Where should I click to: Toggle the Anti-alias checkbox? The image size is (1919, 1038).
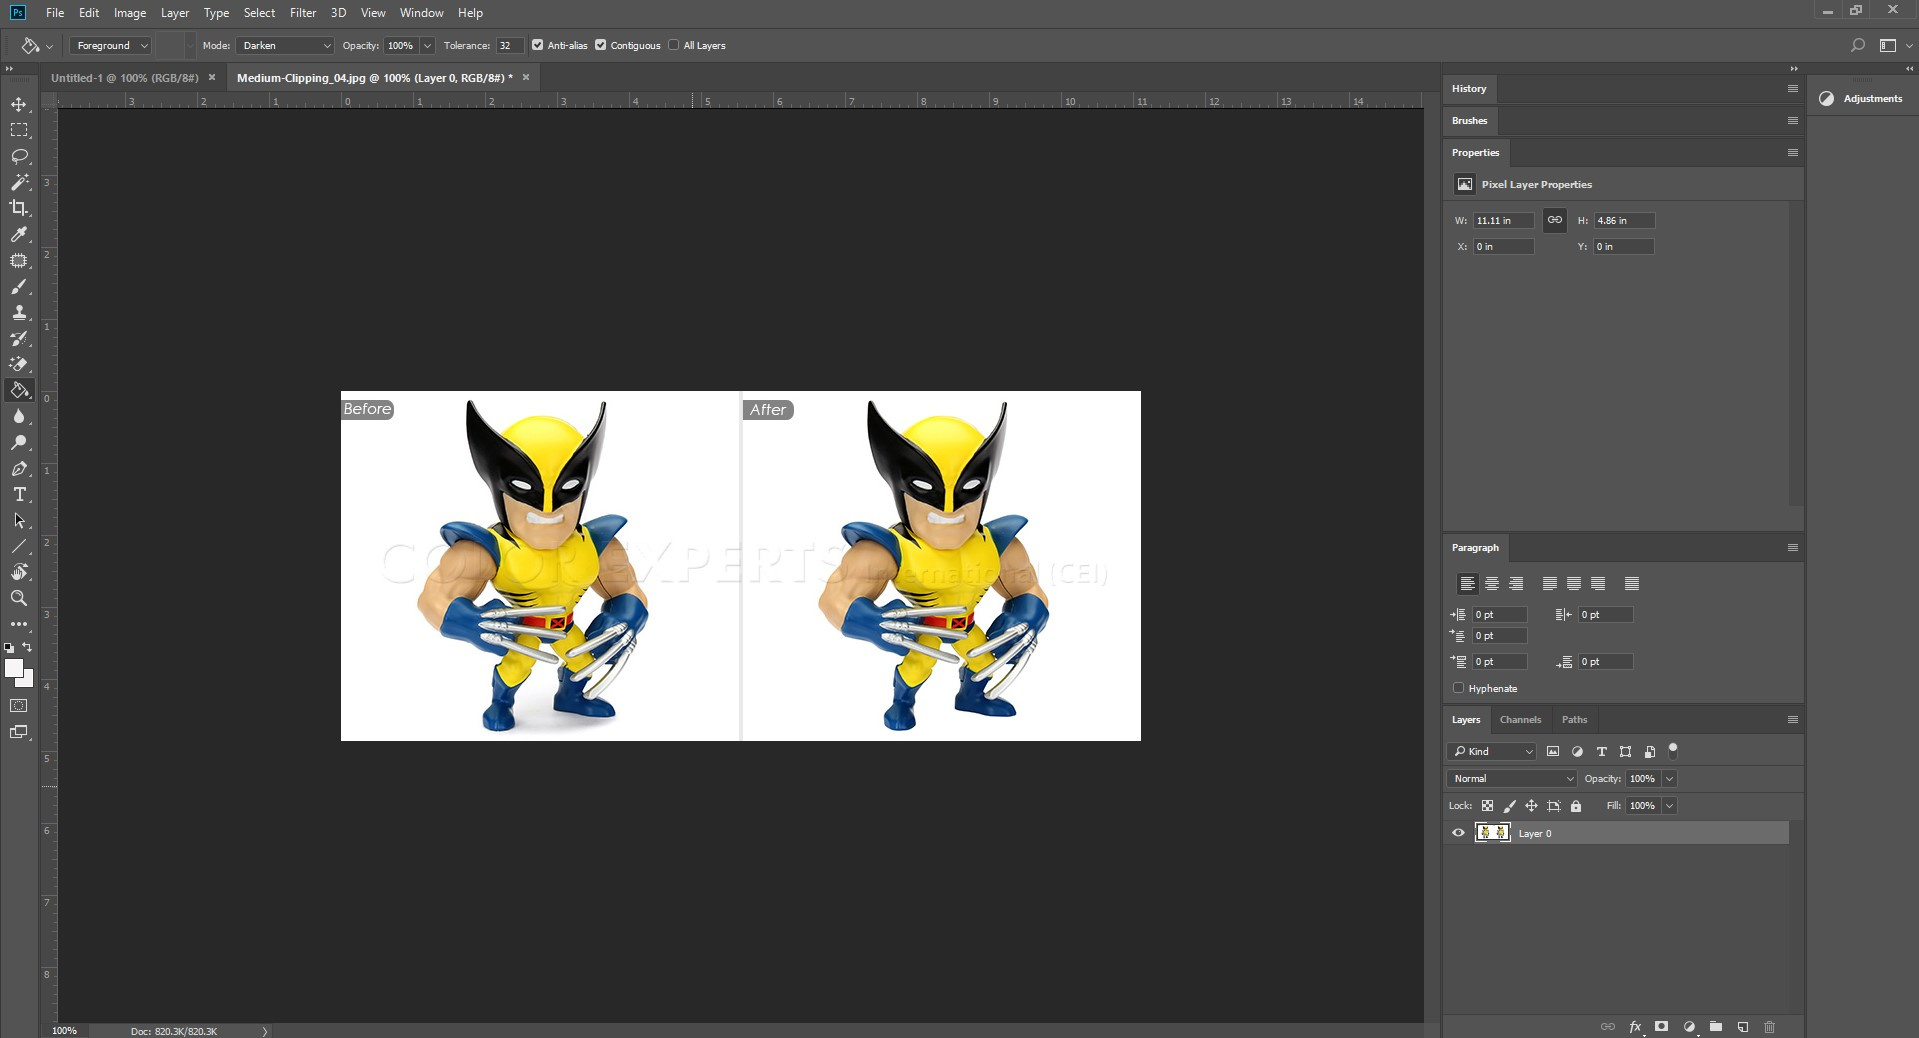[538, 45]
